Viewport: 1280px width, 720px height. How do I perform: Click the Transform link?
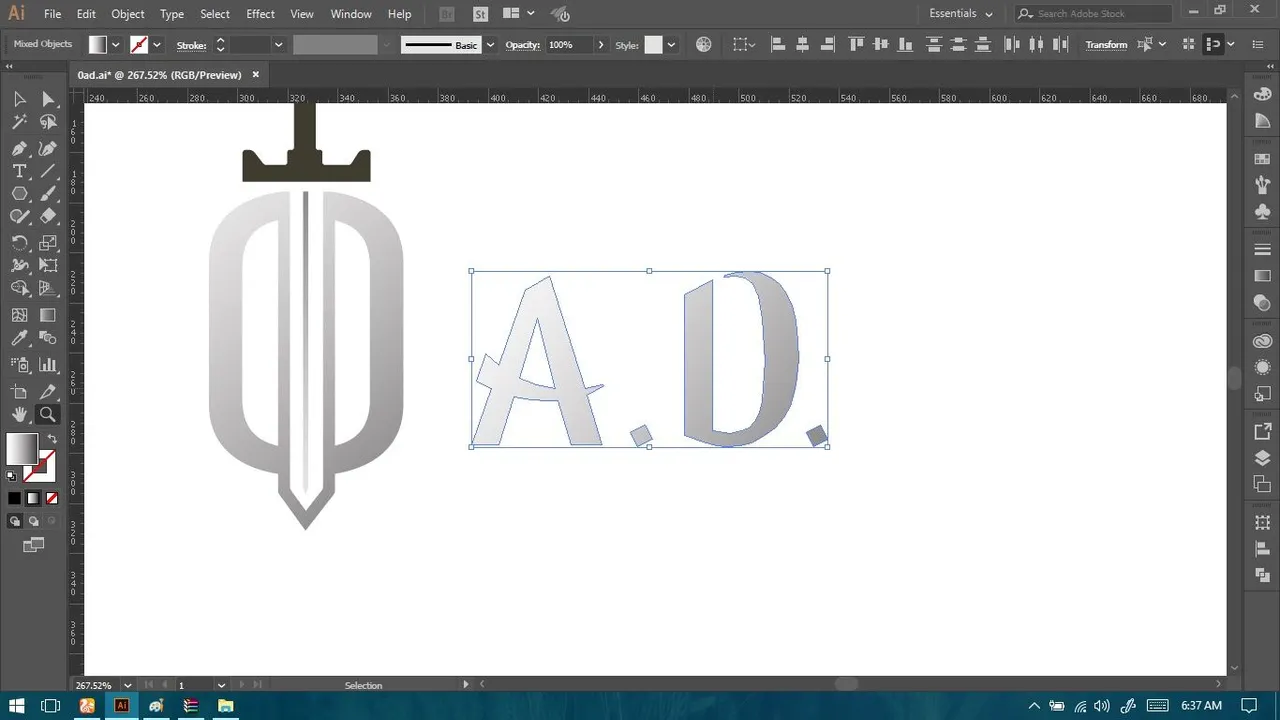[1106, 45]
